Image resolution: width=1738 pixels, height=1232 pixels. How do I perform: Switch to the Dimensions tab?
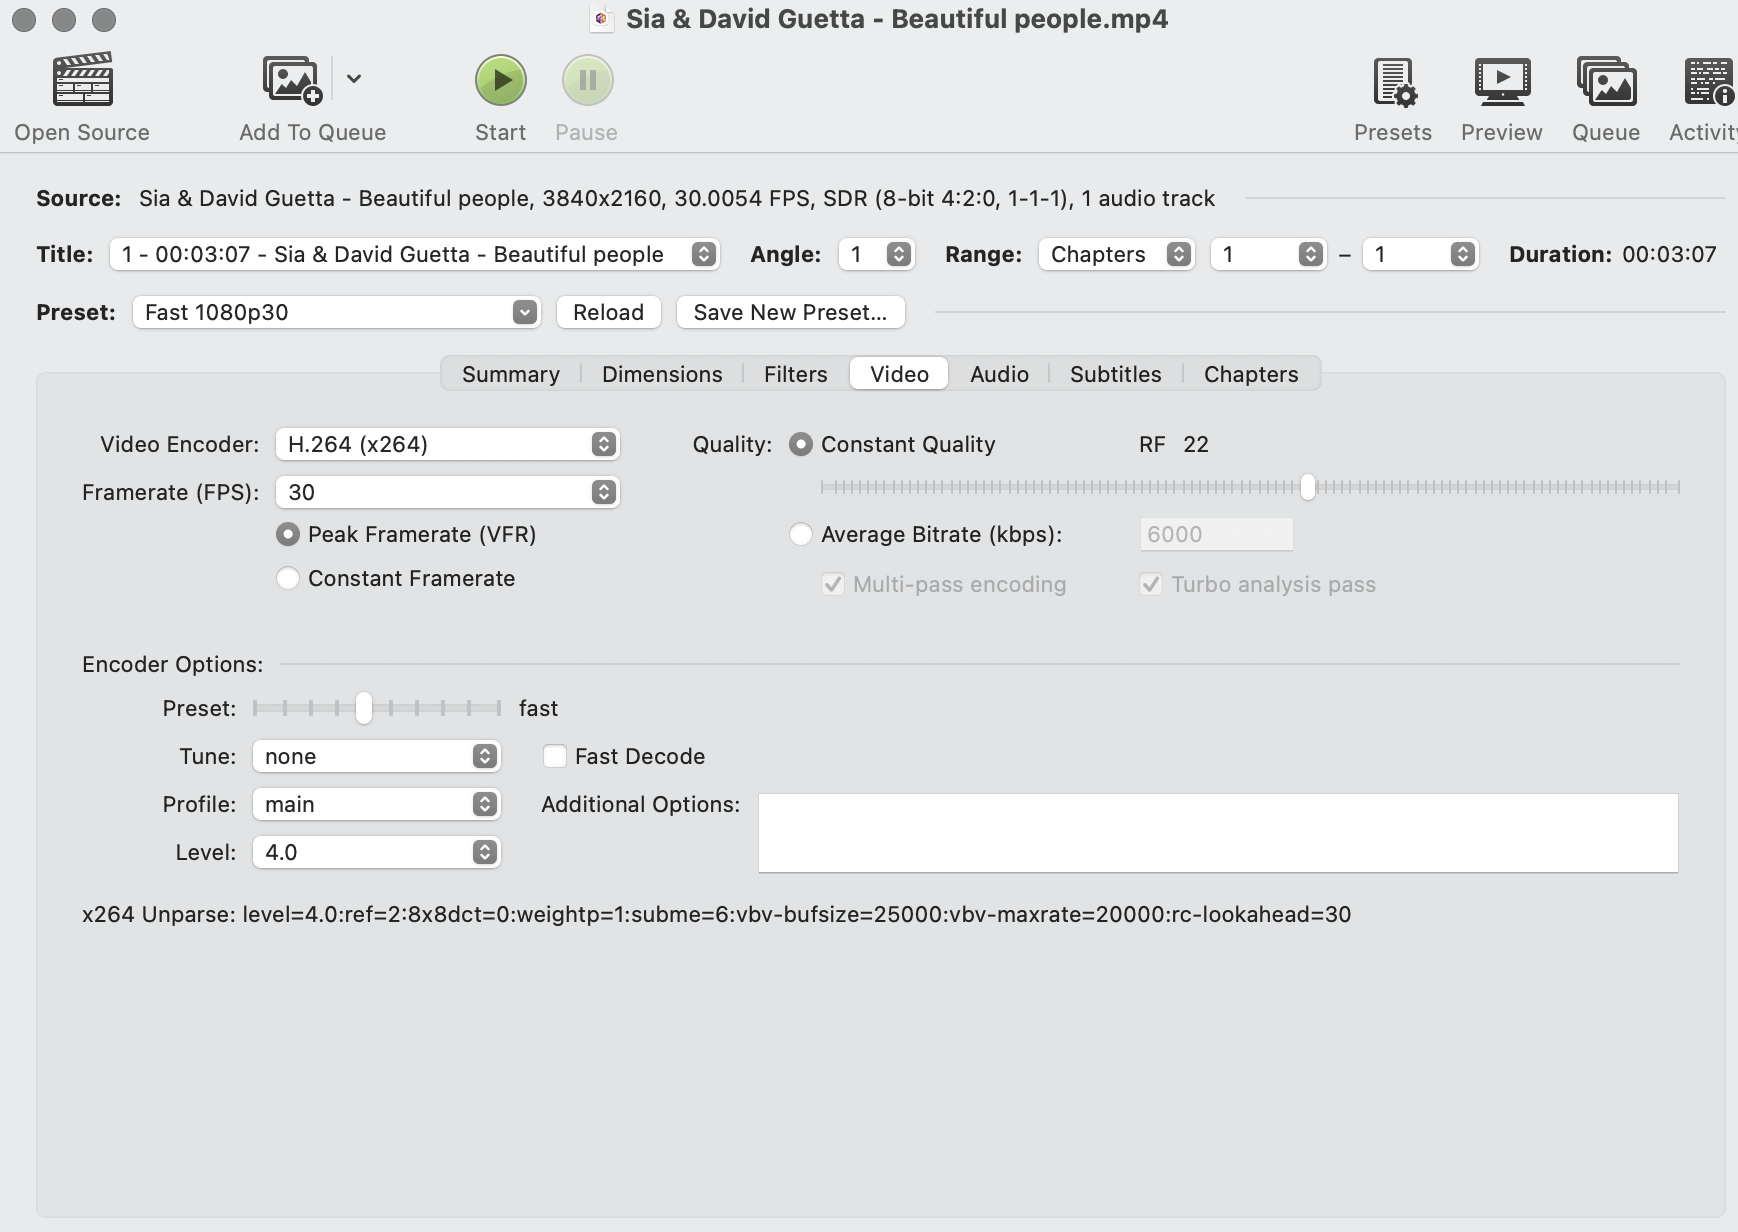[x=661, y=374]
